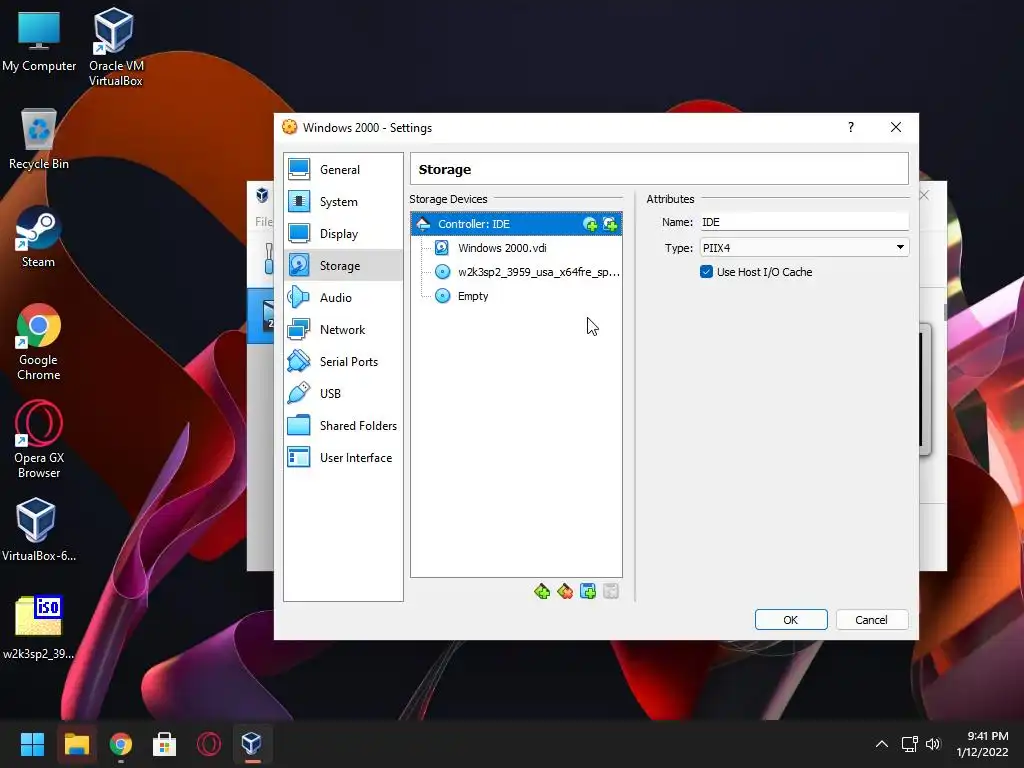This screenshot has width=1024, height=768.
Task: Open USB settings category
Action: coord(344,394)
